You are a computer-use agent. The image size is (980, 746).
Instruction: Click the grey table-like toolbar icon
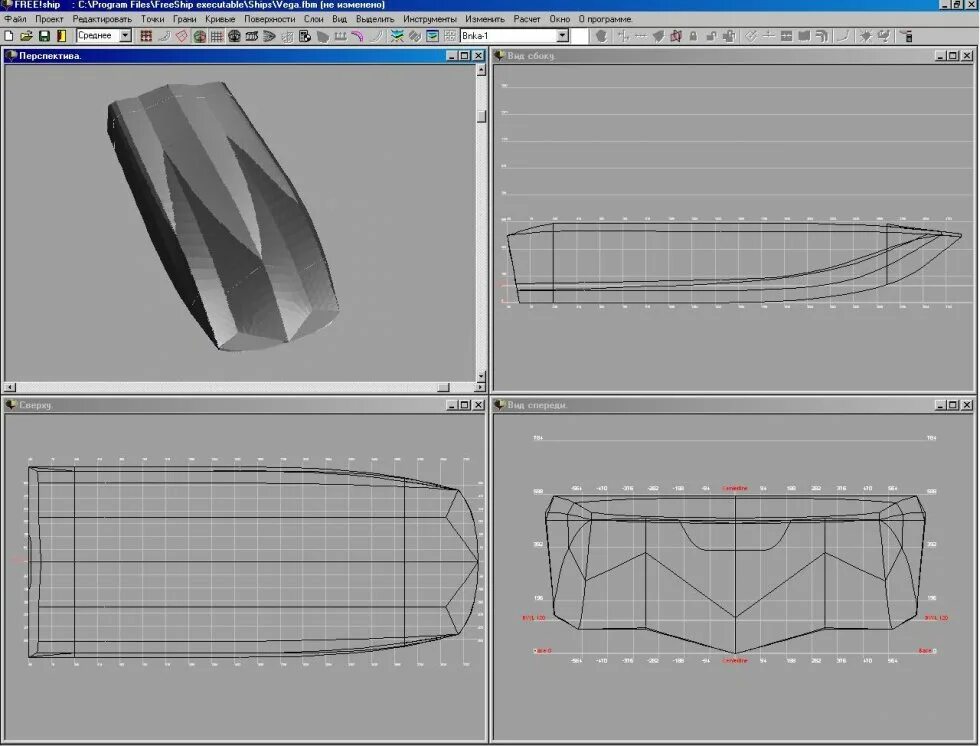[786, 36]
